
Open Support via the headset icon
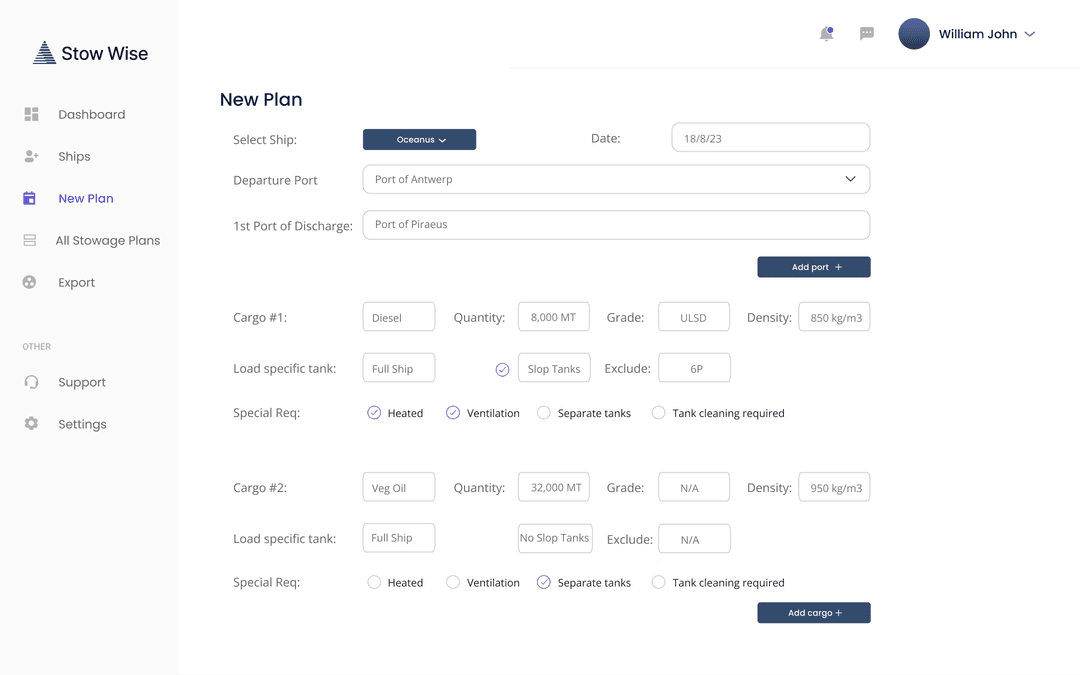(30, 381)
